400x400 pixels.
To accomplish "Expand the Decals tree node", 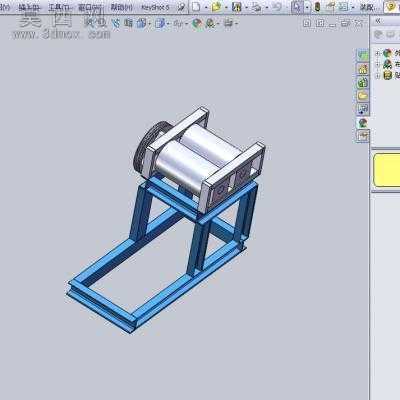I will tap(378, 76).
